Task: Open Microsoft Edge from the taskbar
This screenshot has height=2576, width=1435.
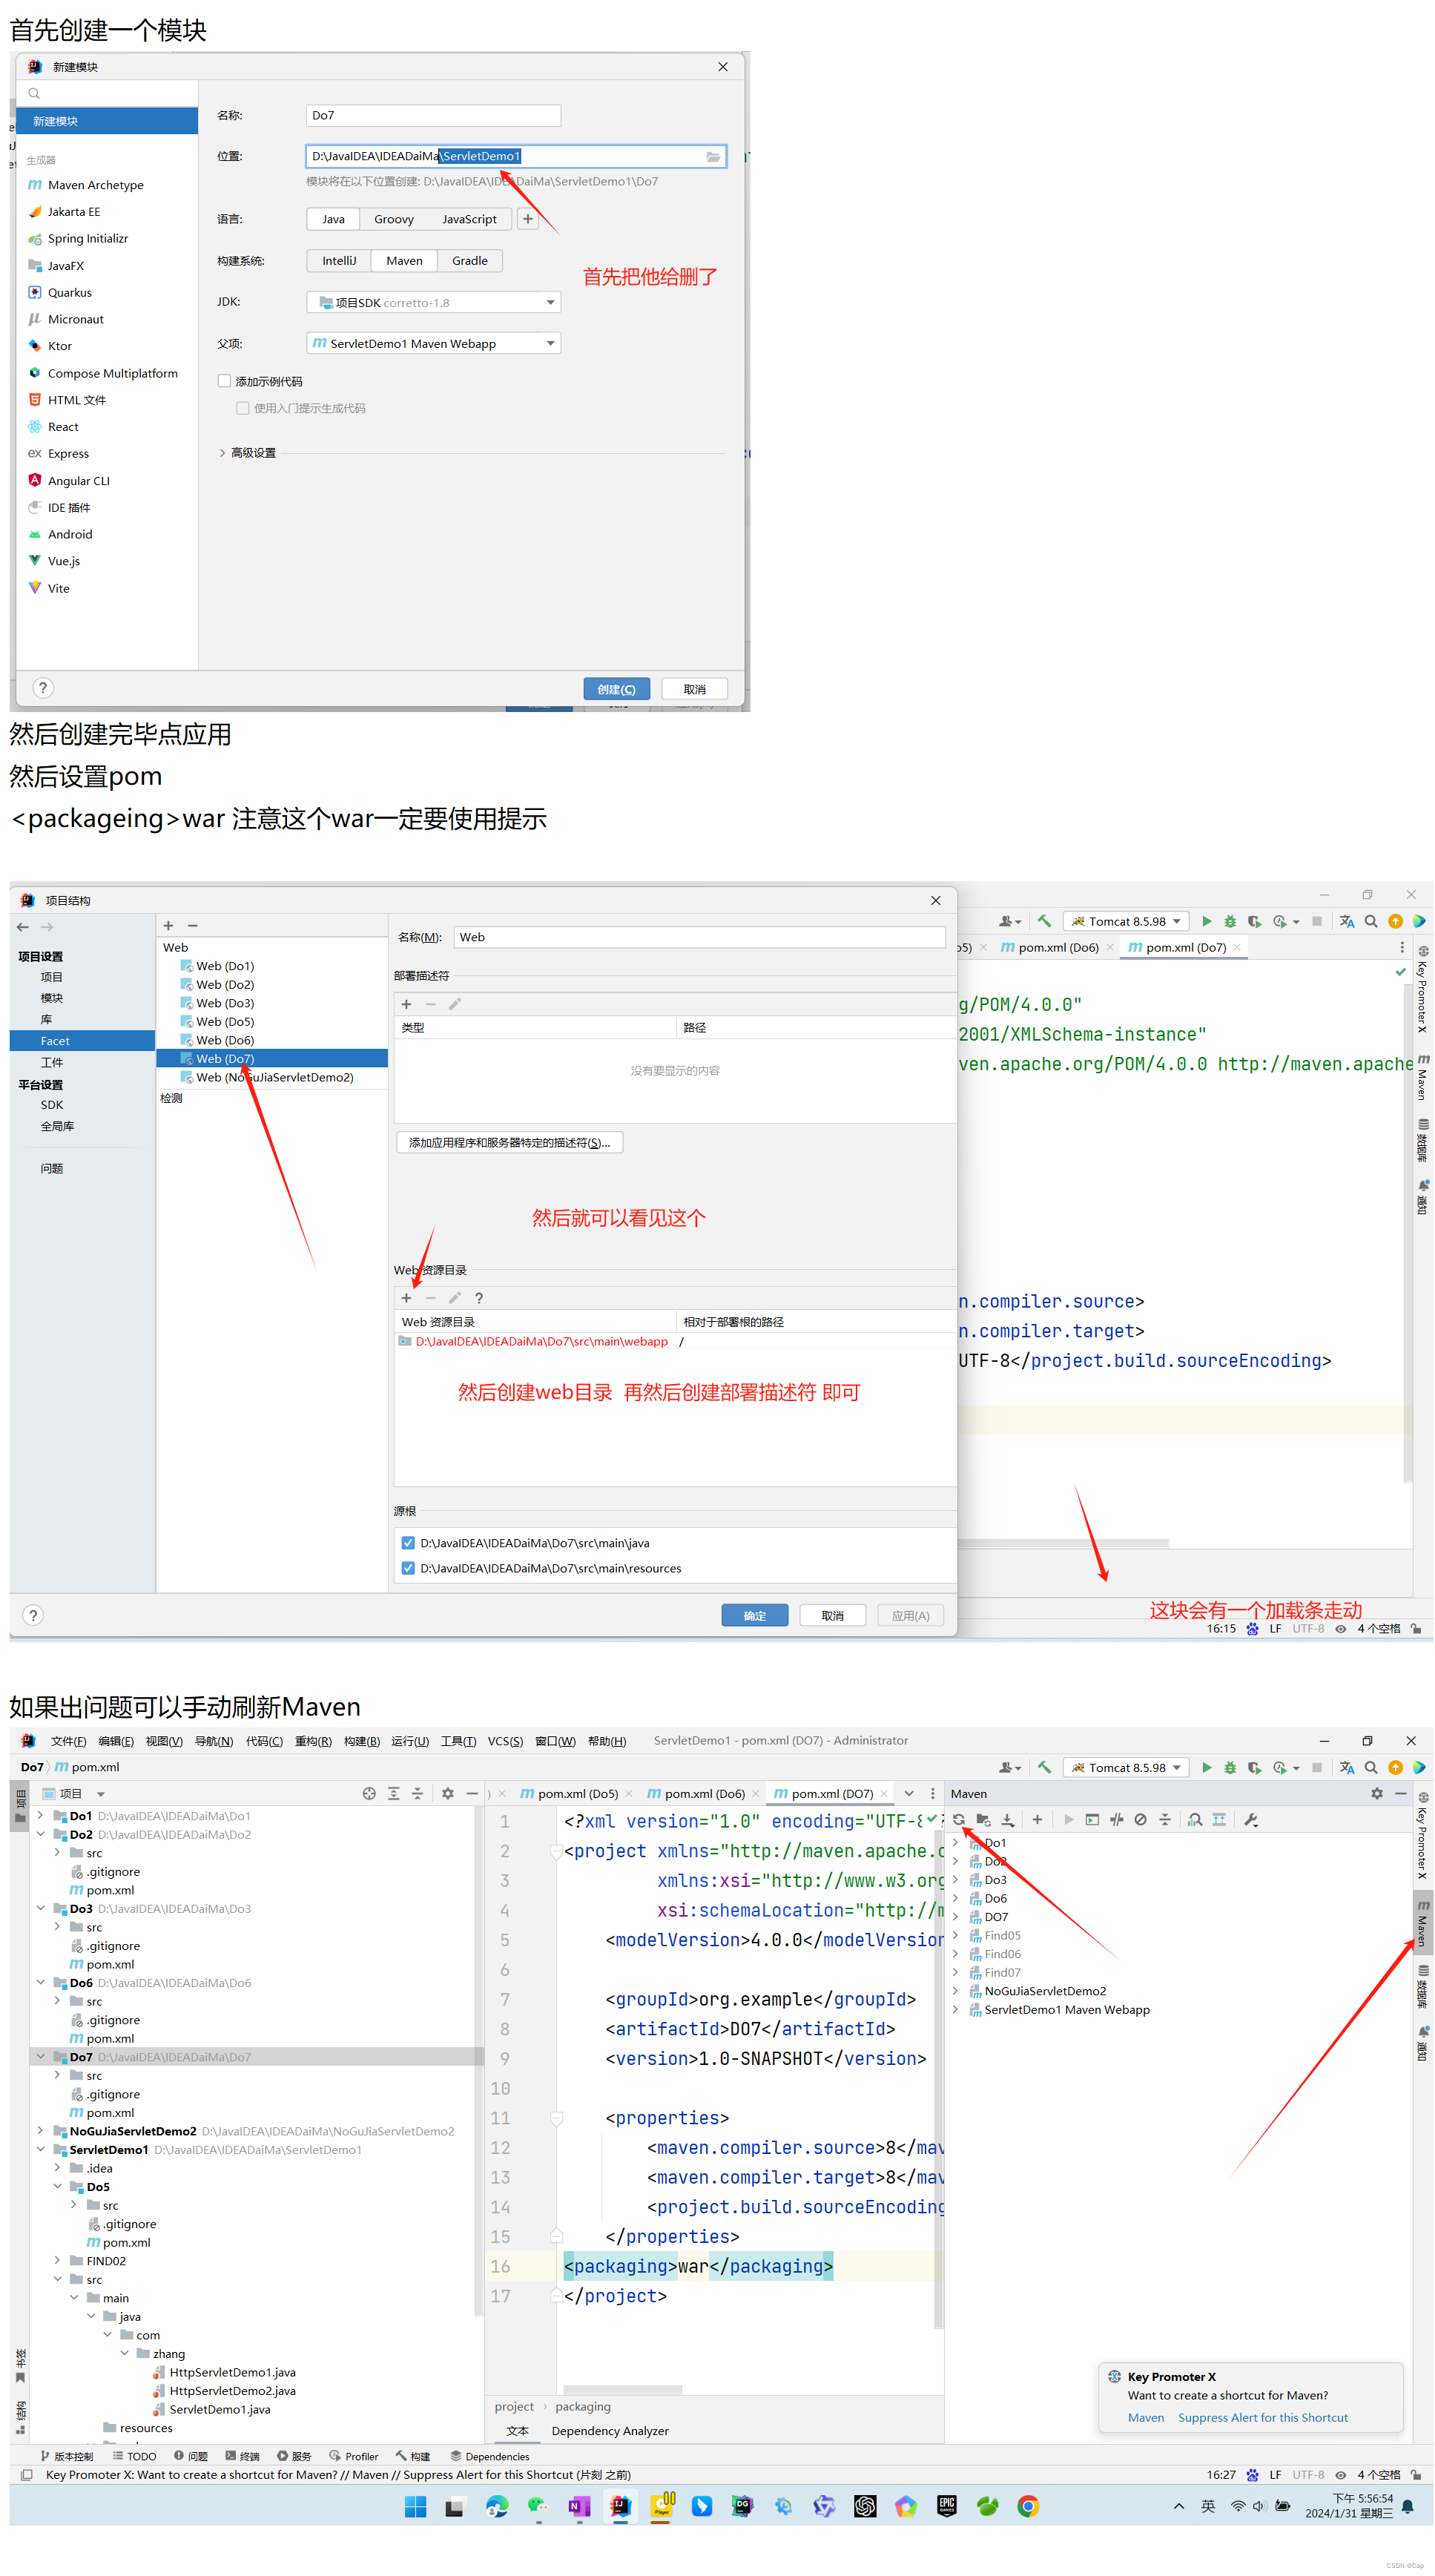Action: [x=497, y=2506]
